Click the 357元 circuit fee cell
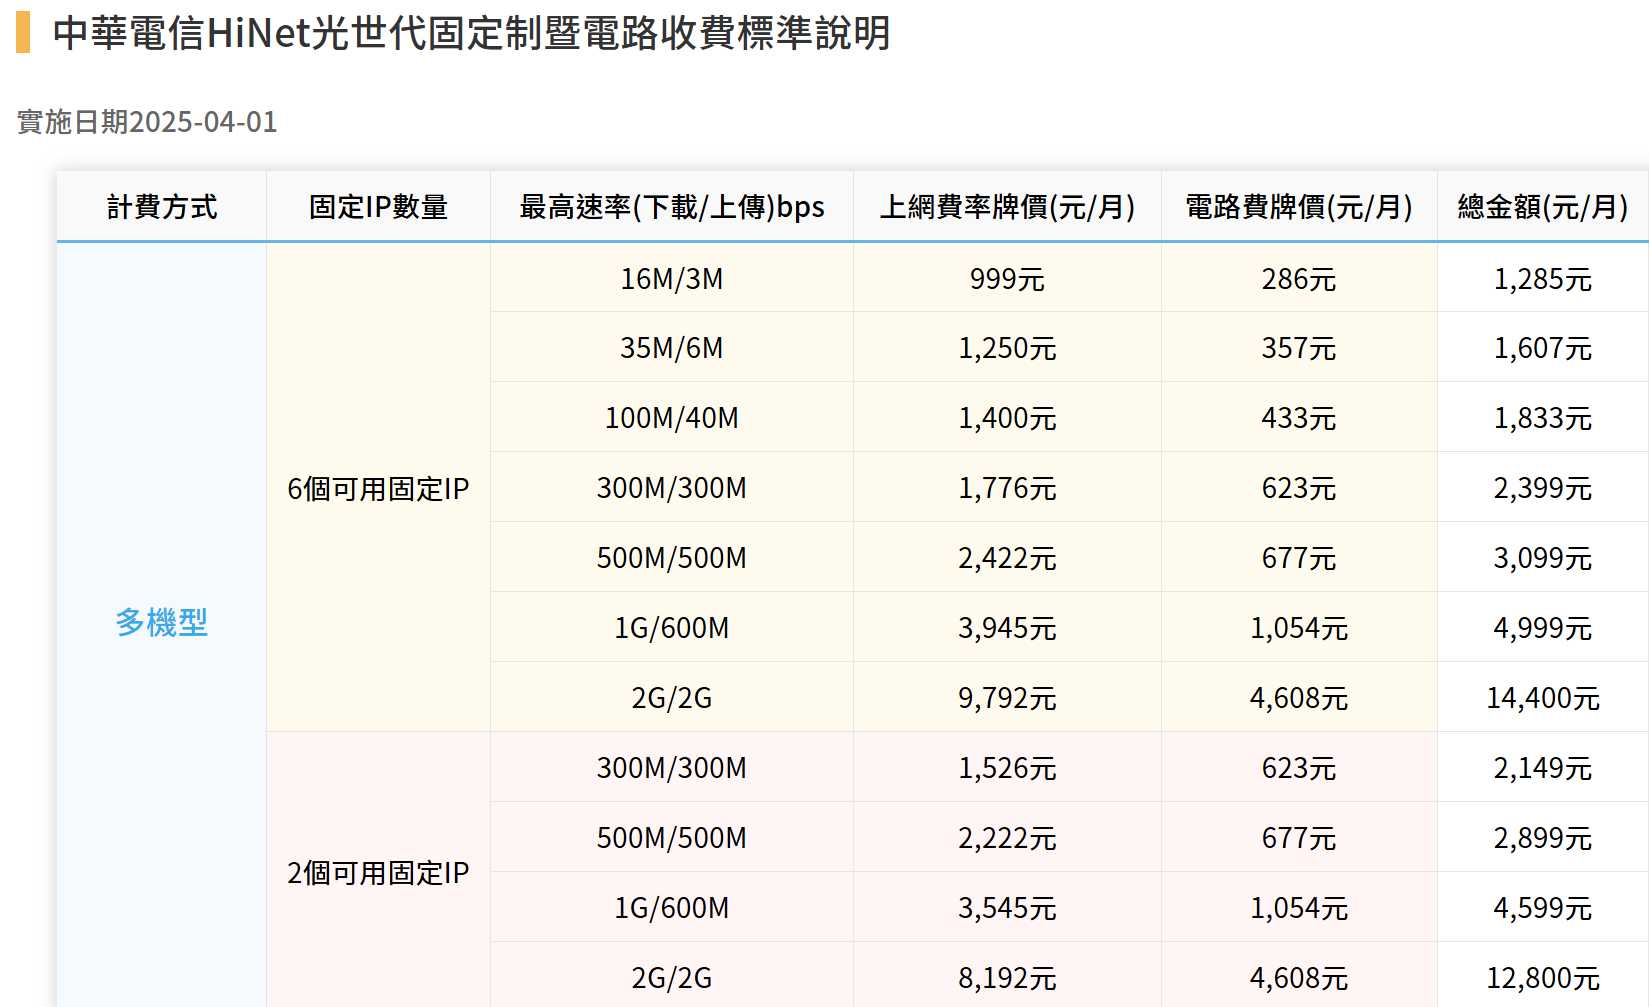The width and height of the screenshot is (1649, 1007). coord(1299,348)
